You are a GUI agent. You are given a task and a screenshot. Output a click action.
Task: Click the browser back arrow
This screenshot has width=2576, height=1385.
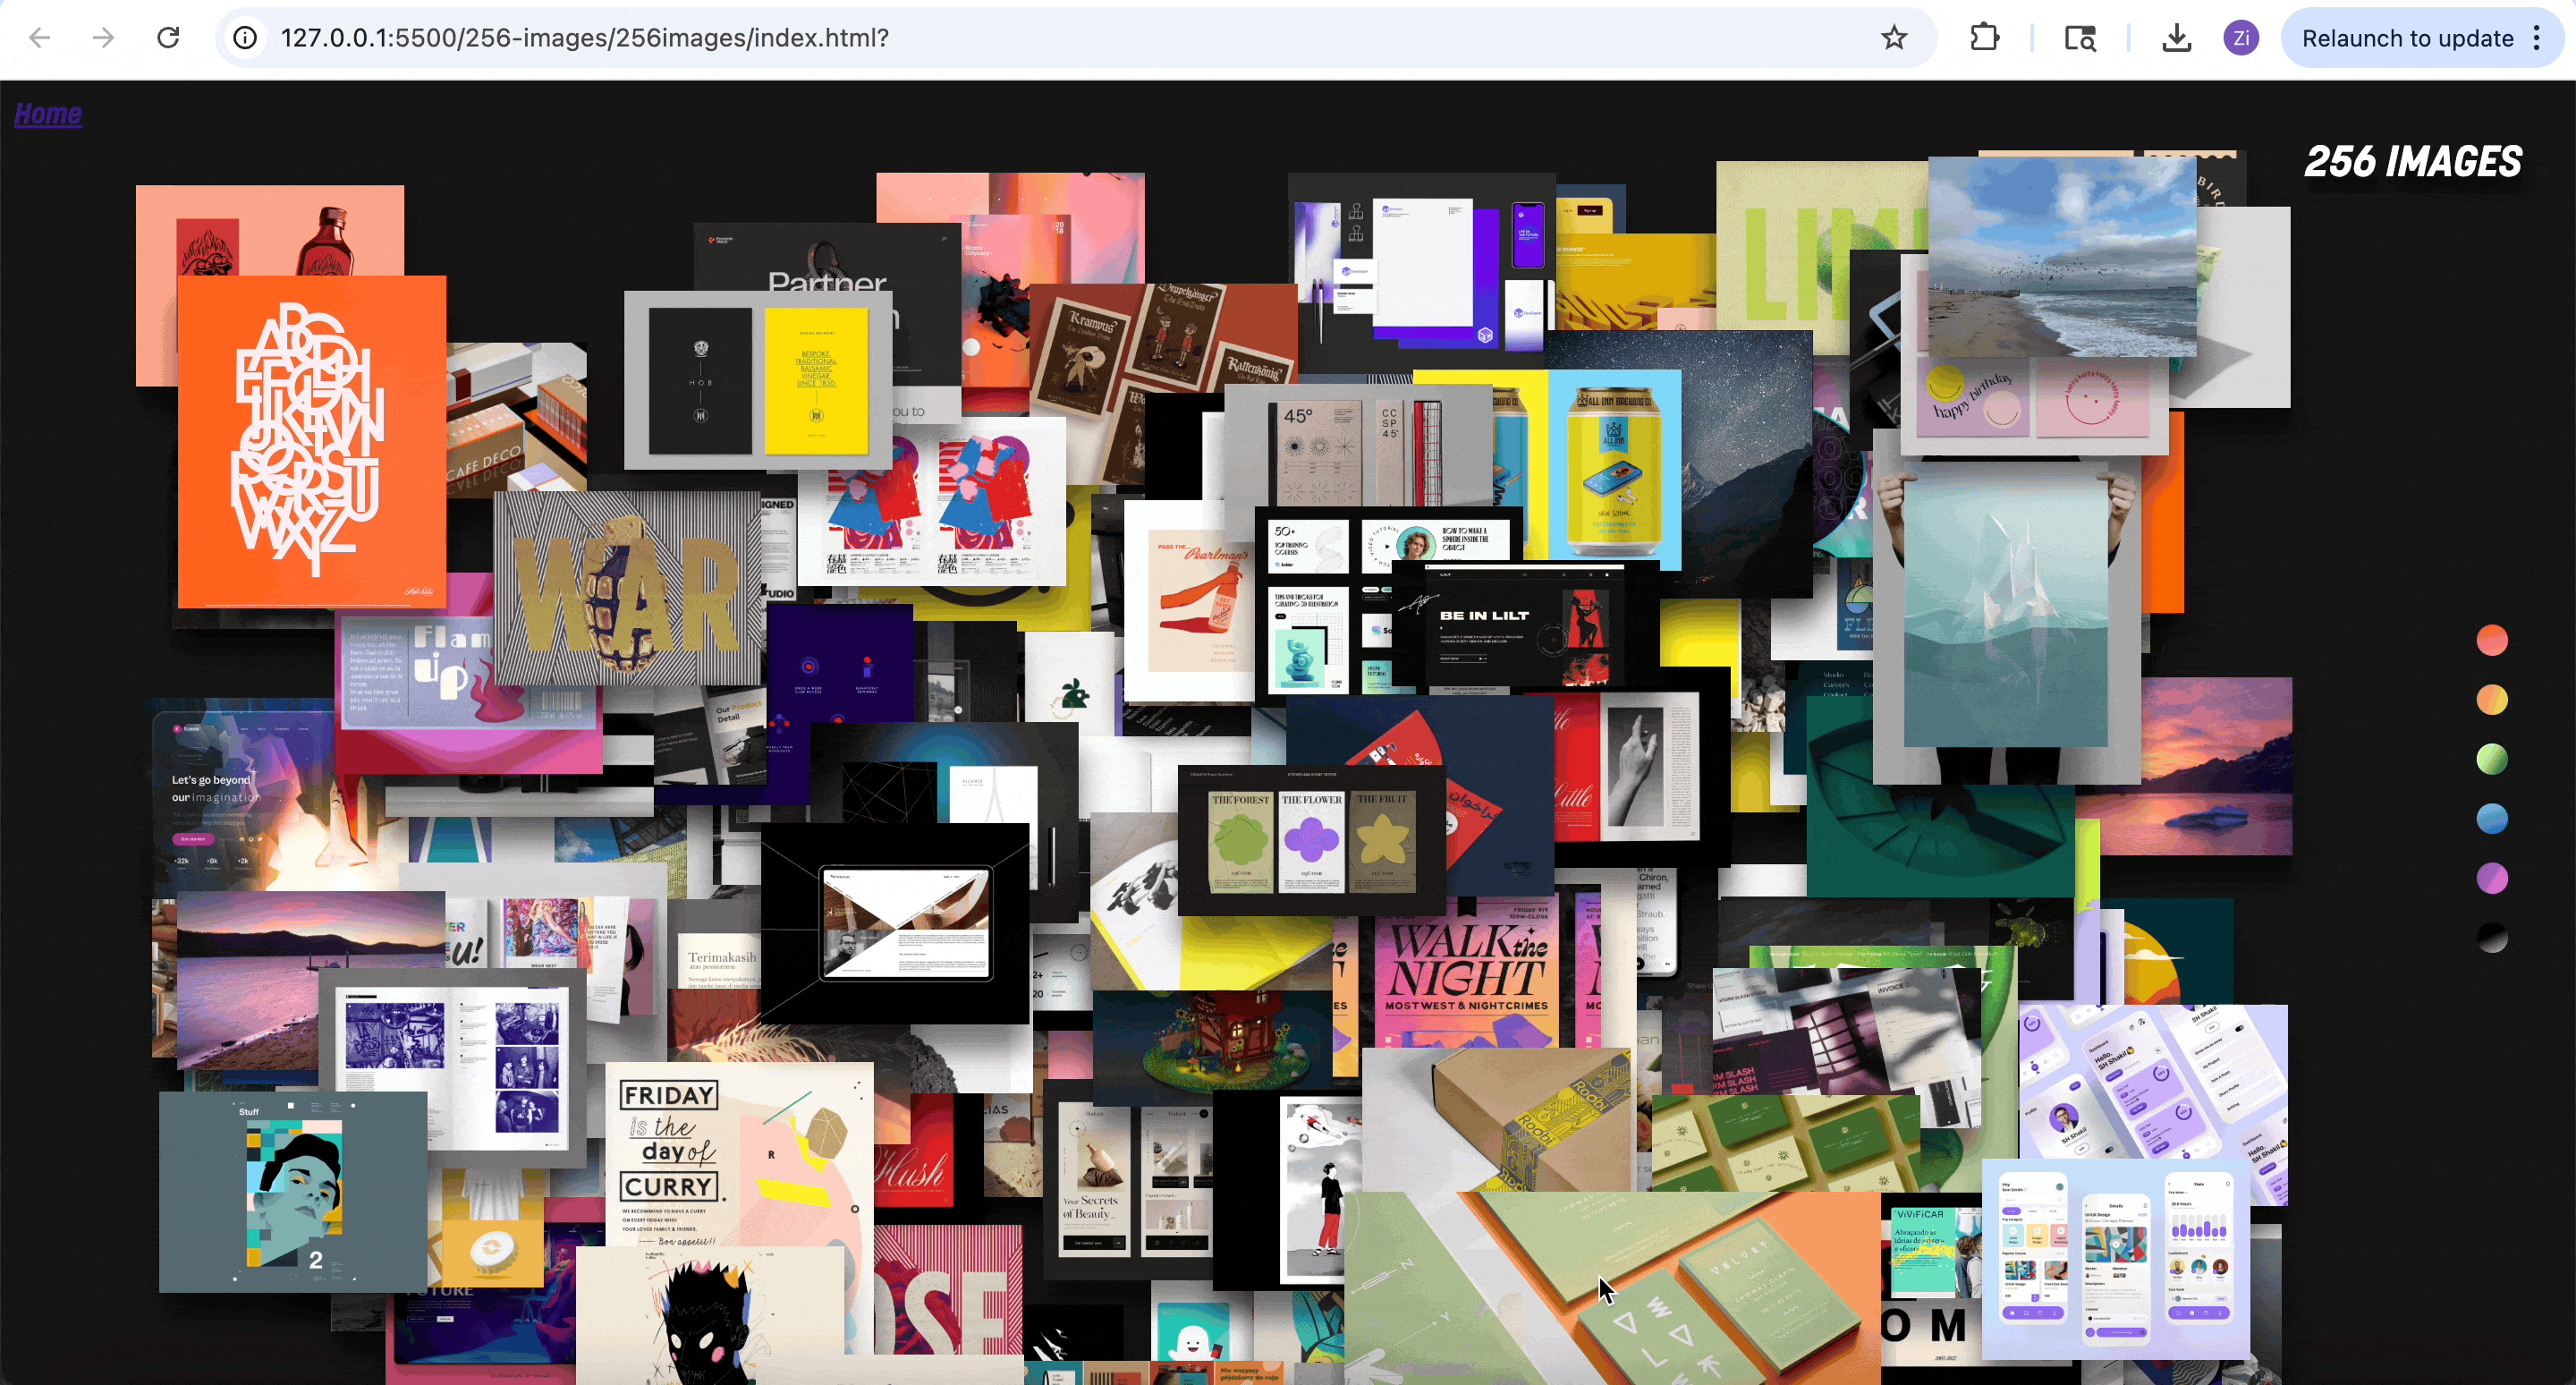[x=40, y=38]
